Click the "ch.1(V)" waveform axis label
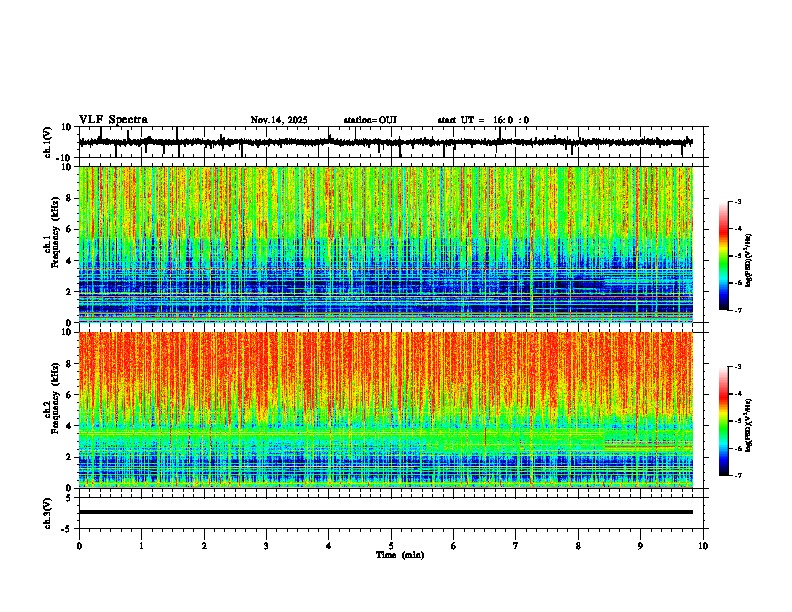 click(48, 142)
